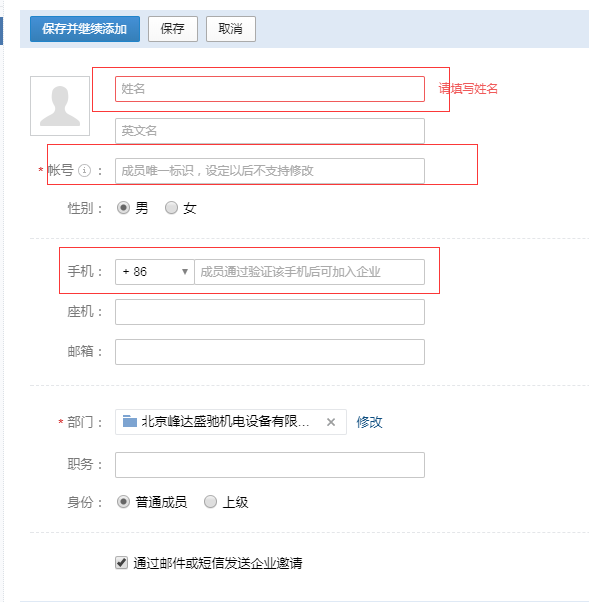Viewport: 589px width, 602px height.
Task: Uncheck 通过邮件或短信发送企业邀请 checkbox
Action: point(121,563)
